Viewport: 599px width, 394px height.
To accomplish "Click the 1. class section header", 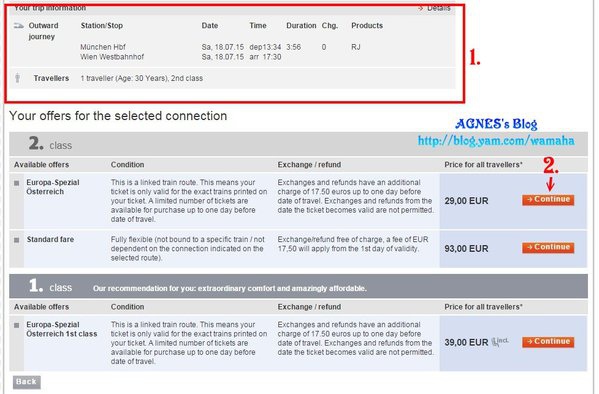I will [298, 286].
